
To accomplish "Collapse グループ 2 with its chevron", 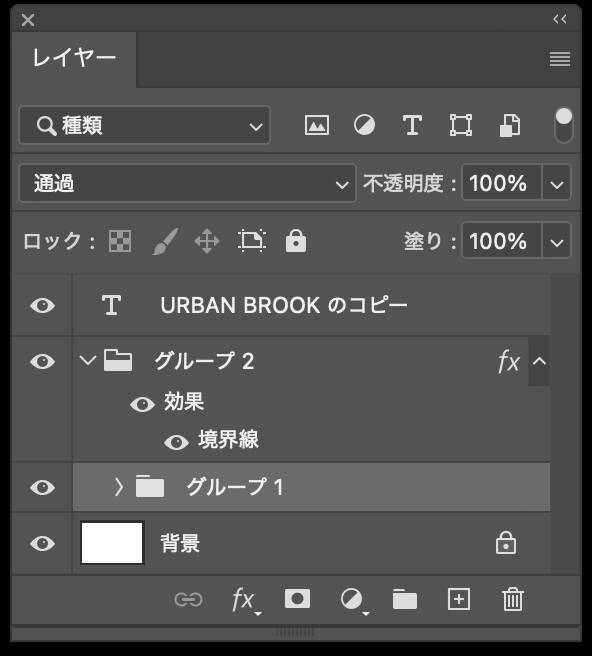I will click(x=88, y=361).
